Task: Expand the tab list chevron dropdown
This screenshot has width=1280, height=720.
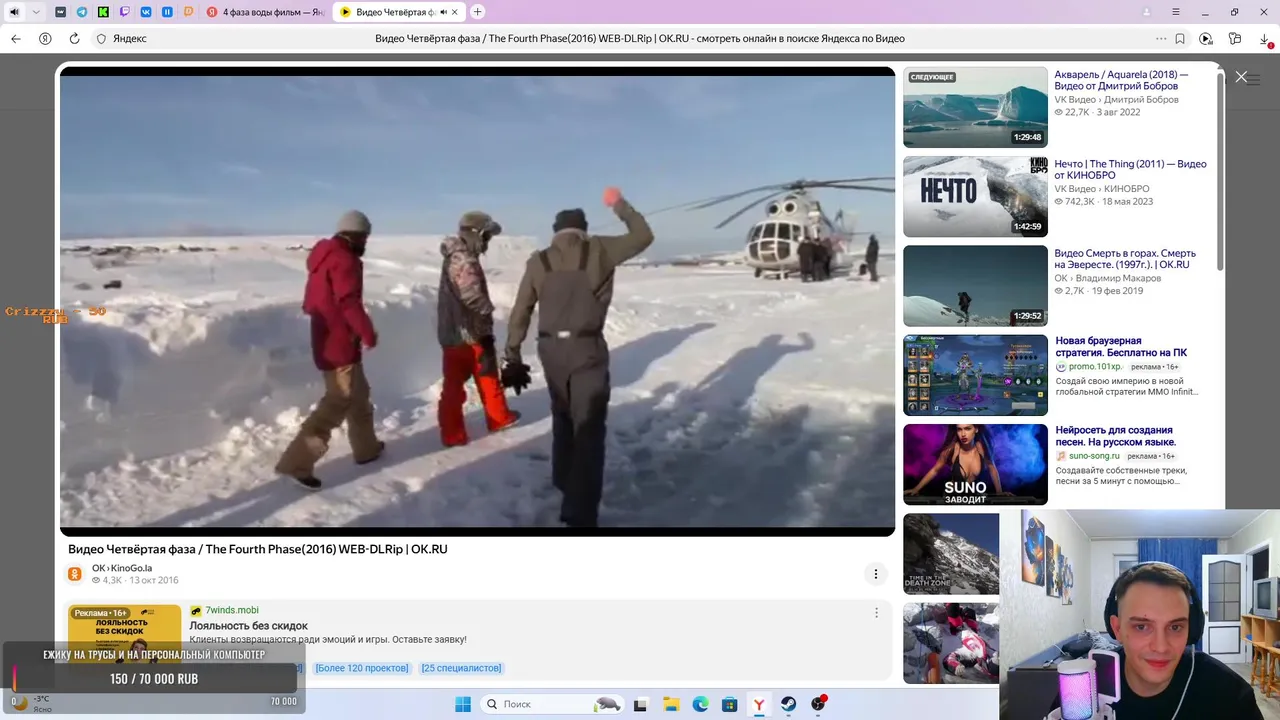Action: (x=37, y=12)
